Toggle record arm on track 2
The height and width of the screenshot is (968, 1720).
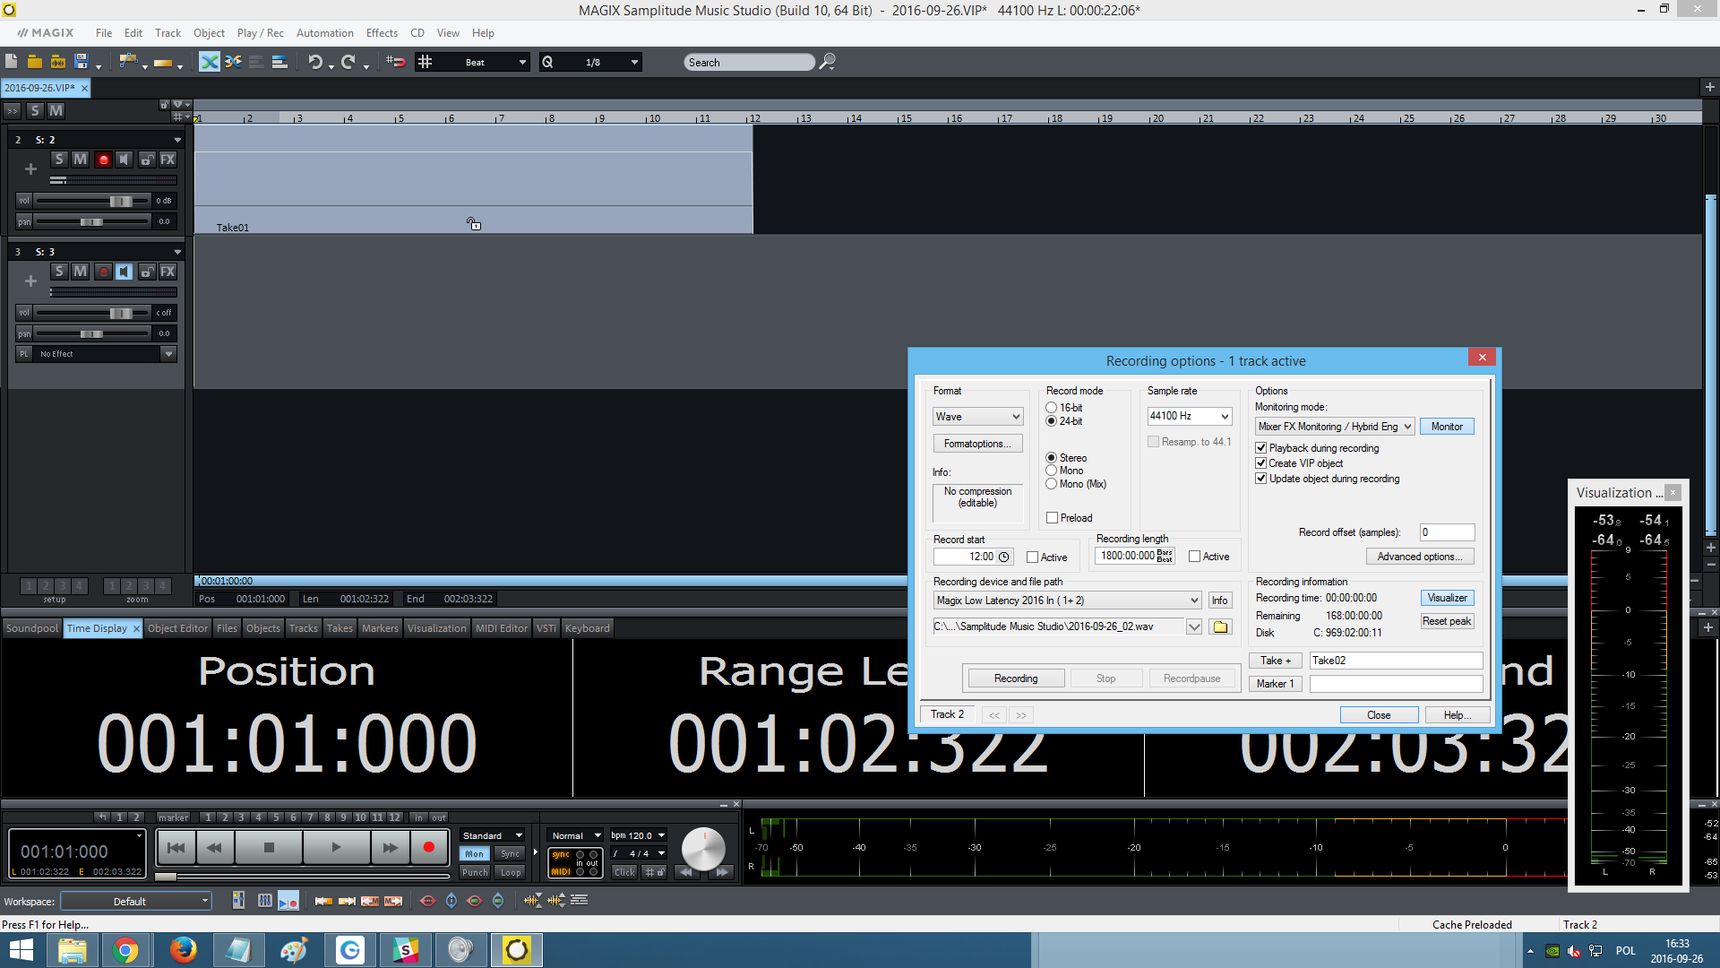click(x=103, y=159)
